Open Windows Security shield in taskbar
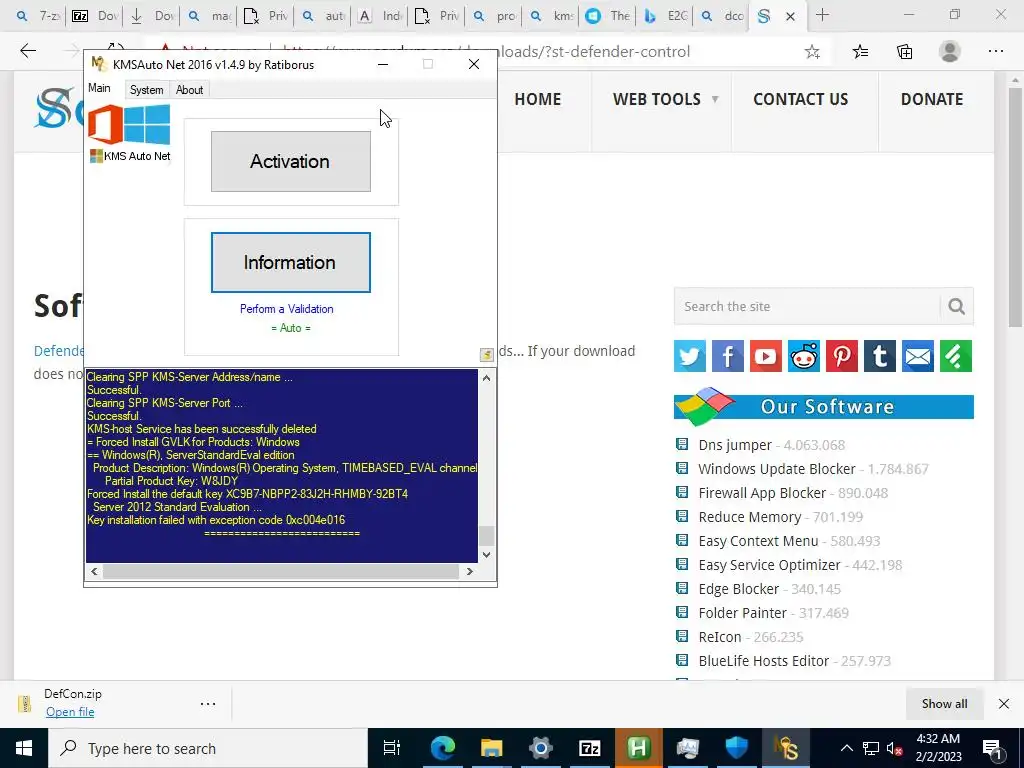The width and height of the screenshot is (1024, 768). [737, 748]
